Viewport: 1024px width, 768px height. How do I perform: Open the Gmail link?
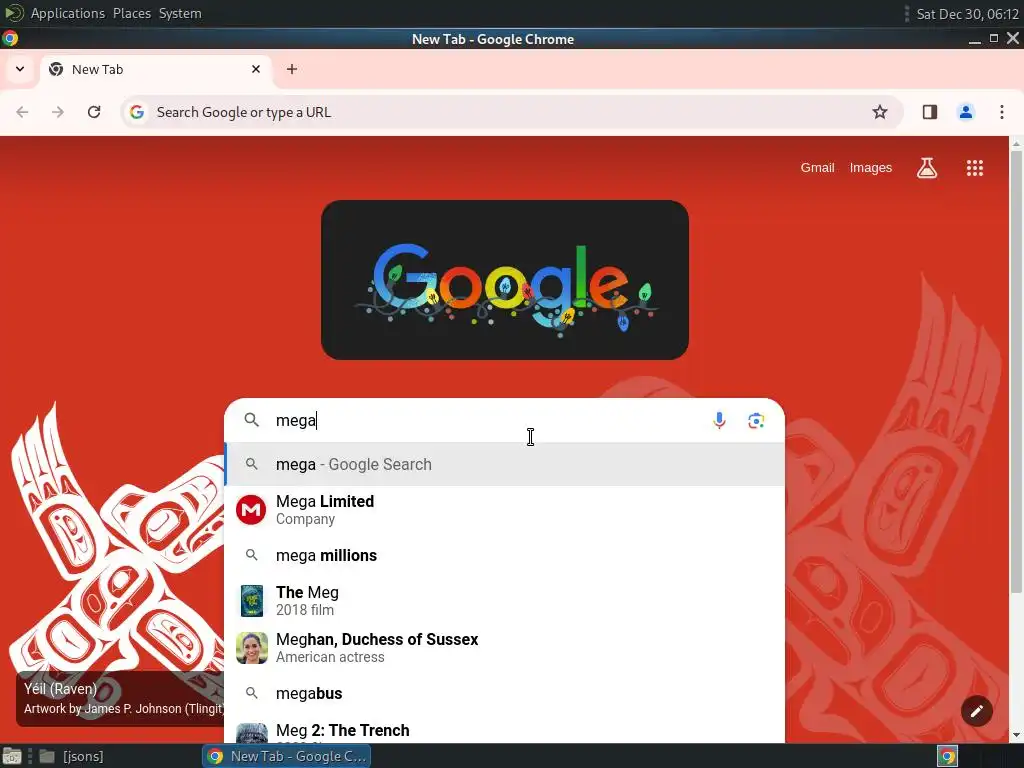pyautogui.click(x=818, y=168)
